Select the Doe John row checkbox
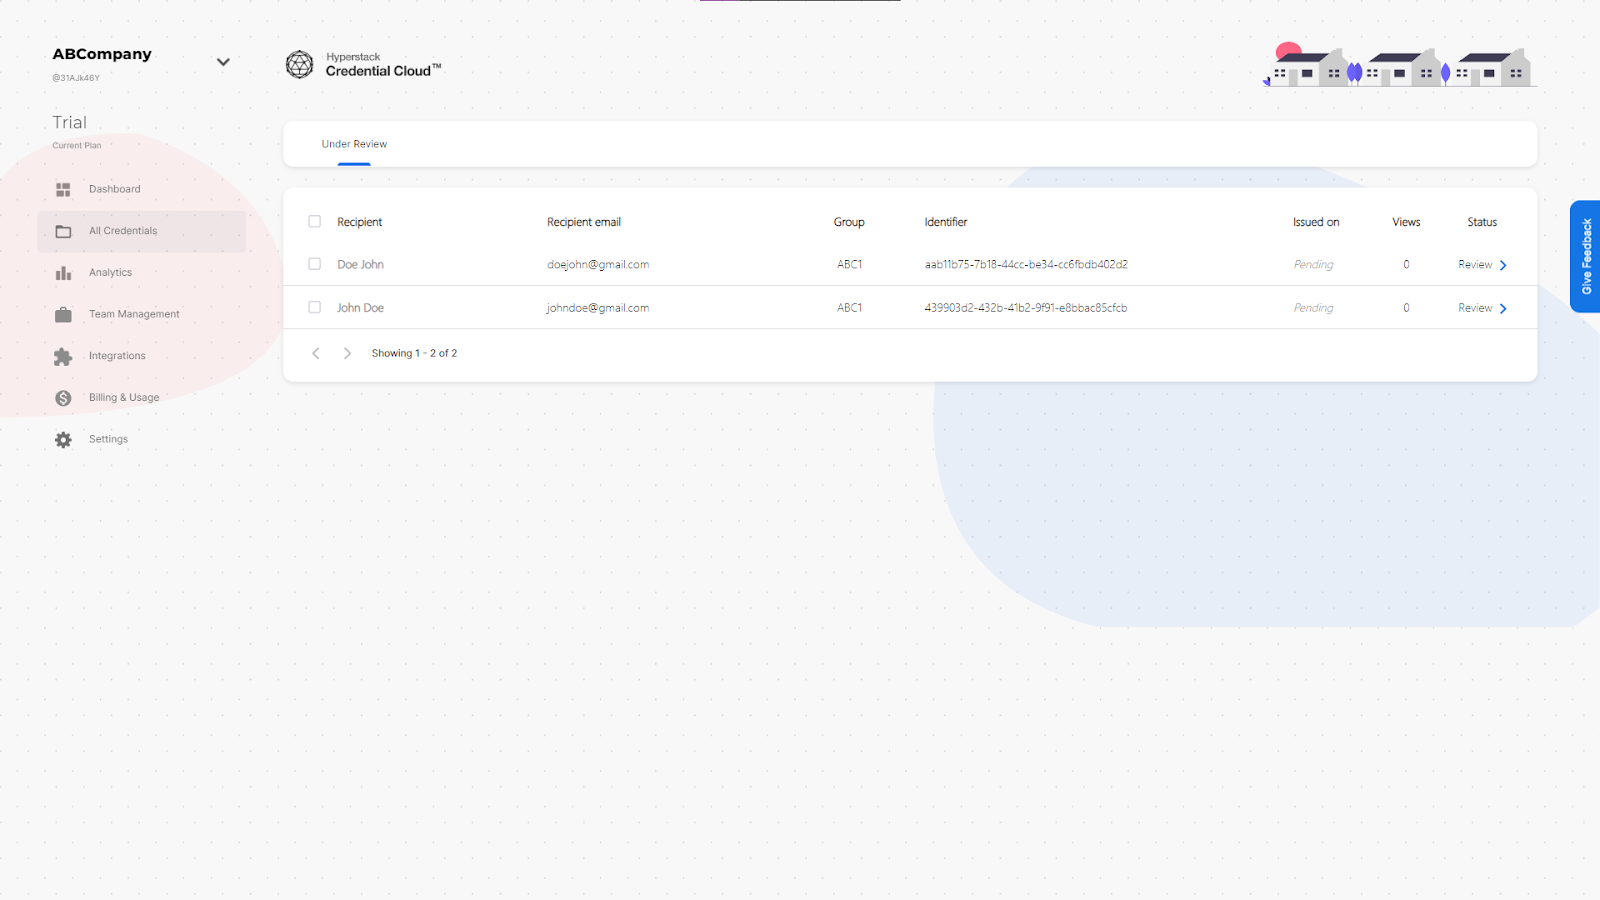1600x900 pixels. (314, 264)
